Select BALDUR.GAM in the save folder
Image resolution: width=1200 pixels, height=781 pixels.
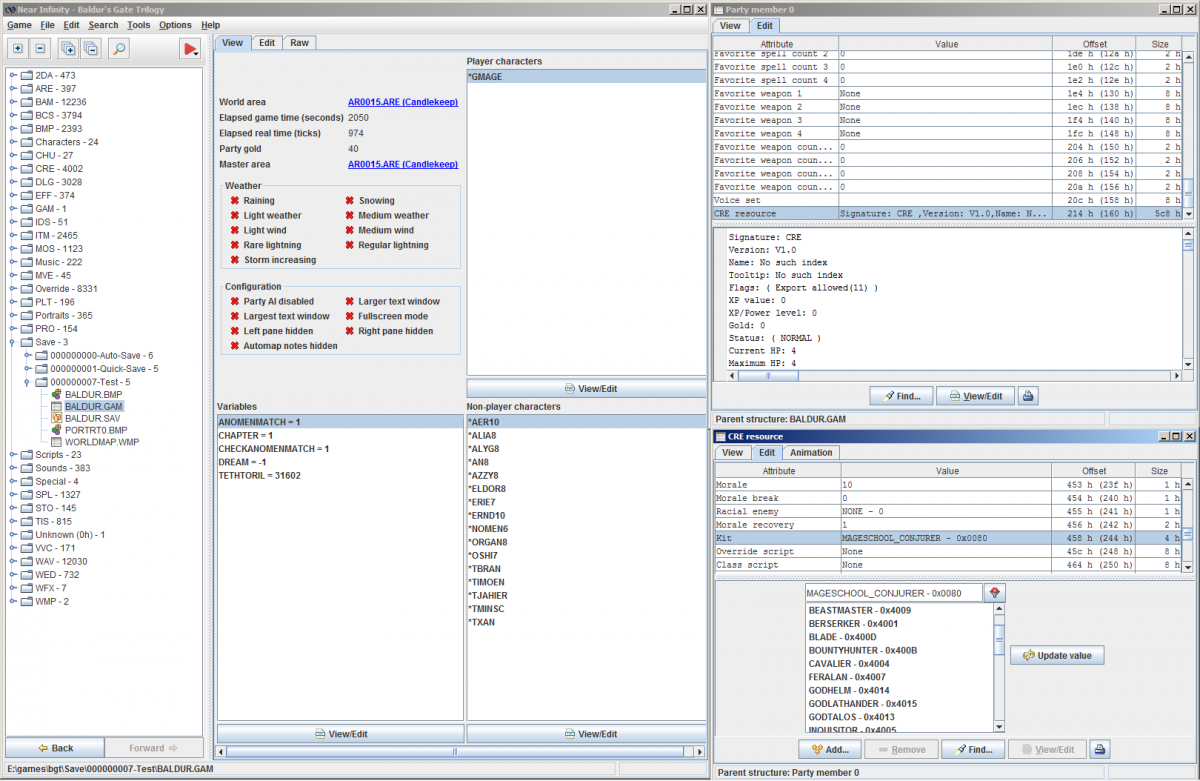click(93, 406)
